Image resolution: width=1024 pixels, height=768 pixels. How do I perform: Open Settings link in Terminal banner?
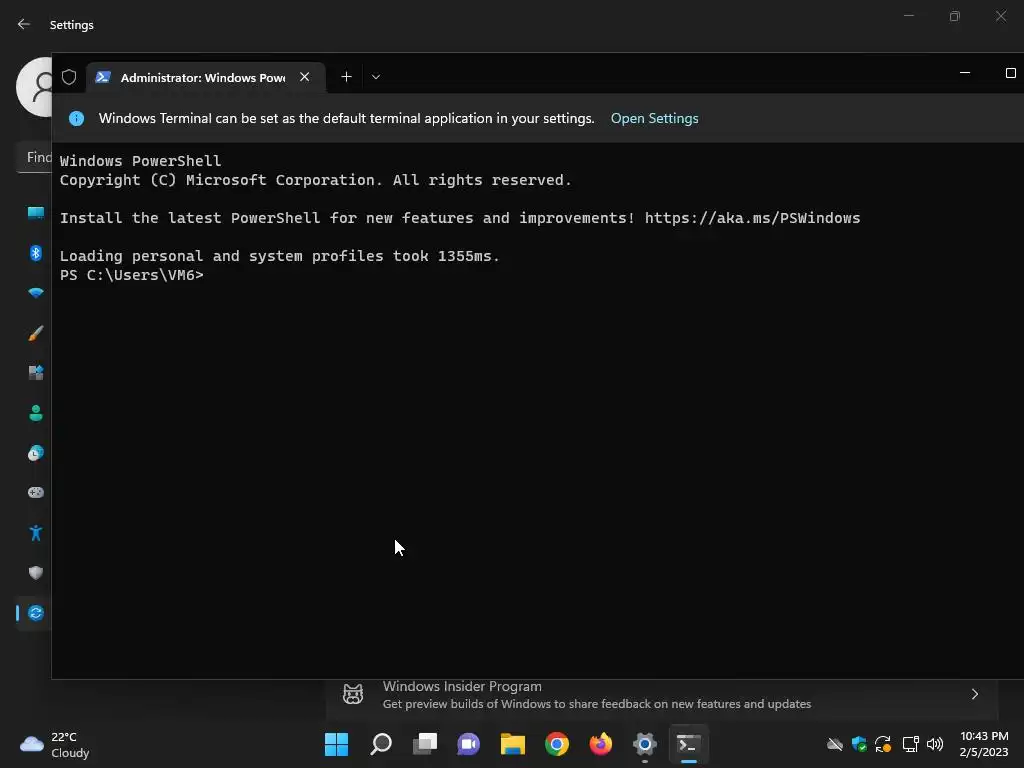coord(654,118)
